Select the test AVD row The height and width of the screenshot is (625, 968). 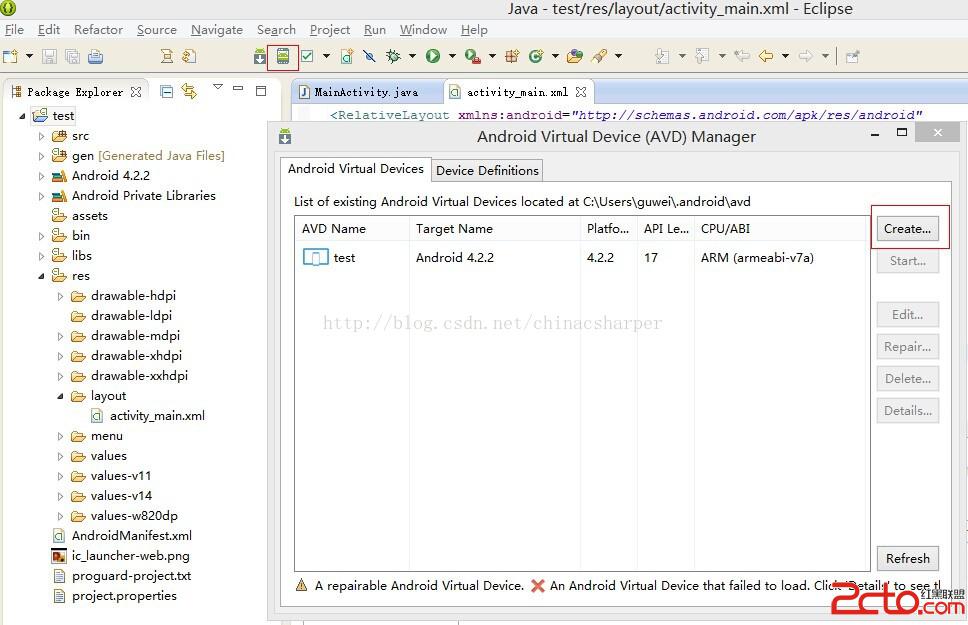point(582,258)
